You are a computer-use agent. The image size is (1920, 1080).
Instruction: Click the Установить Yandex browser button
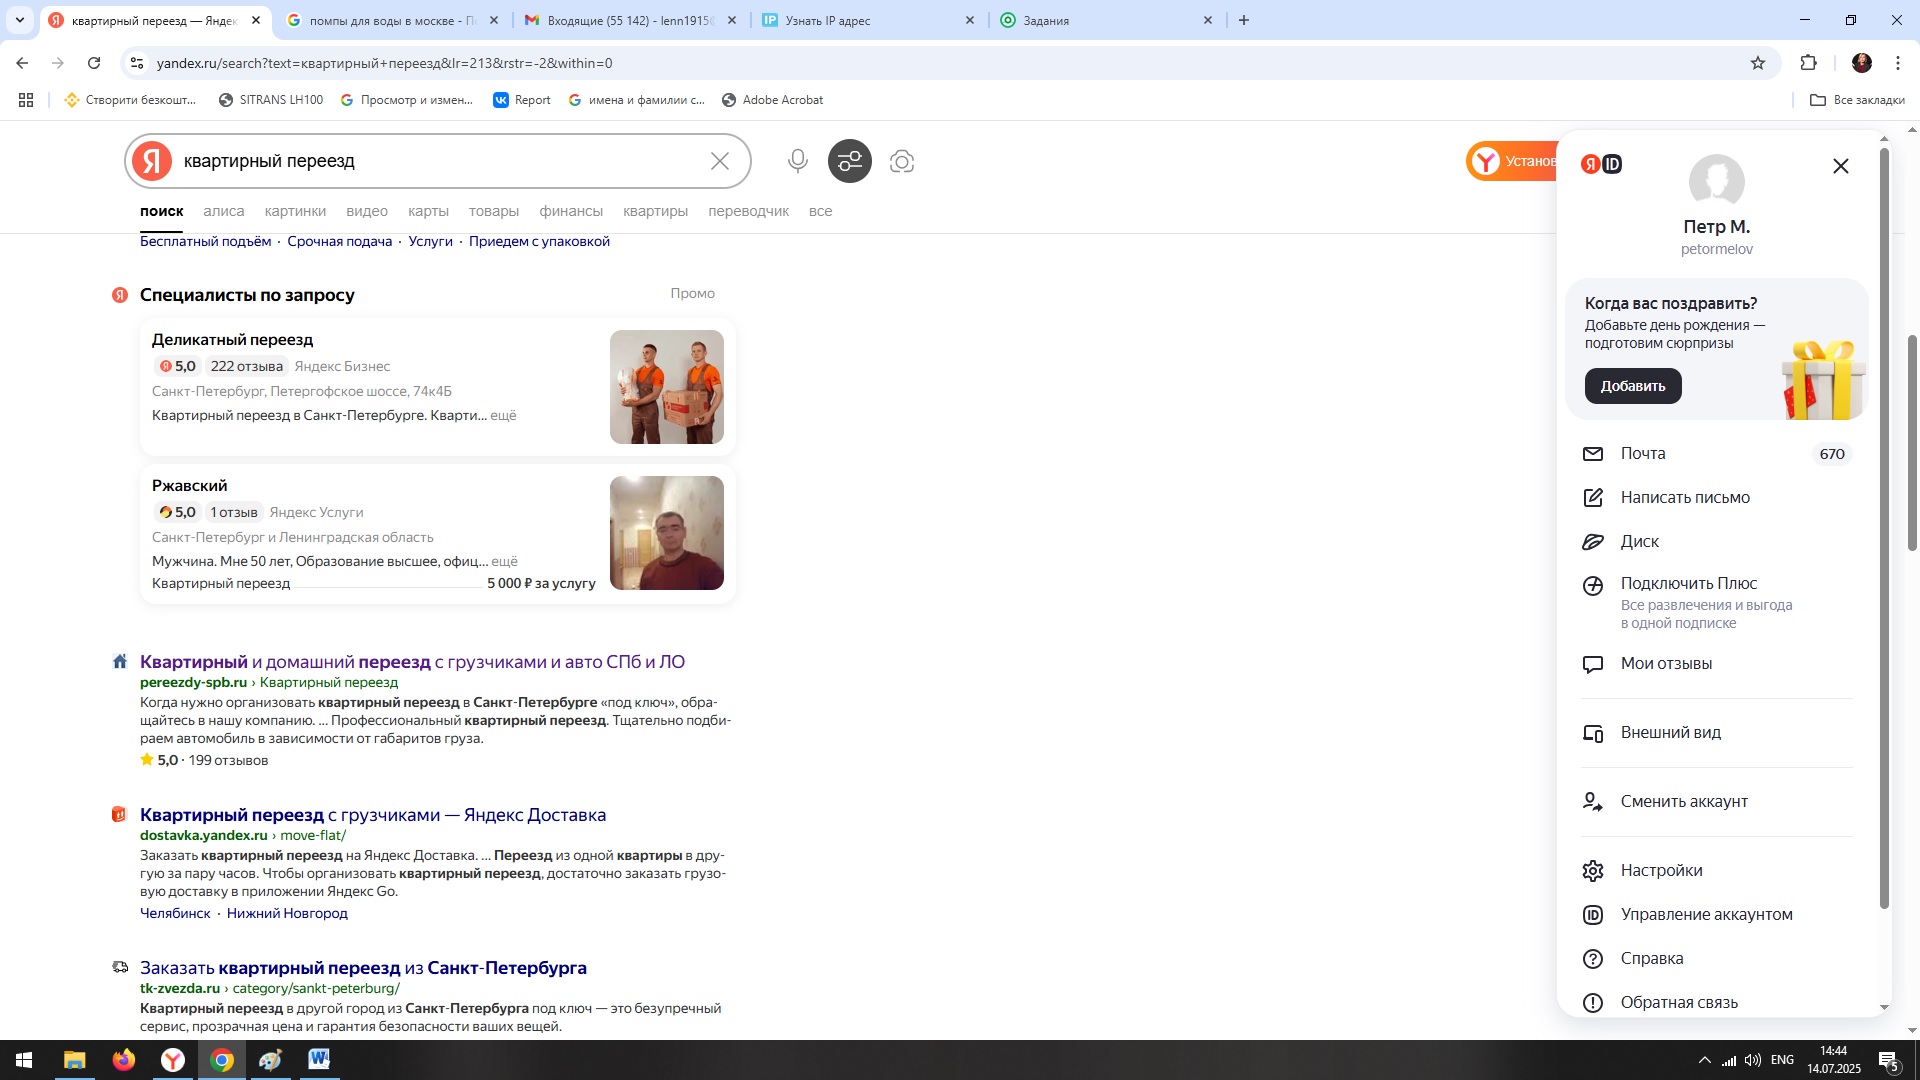point(1513,161)
